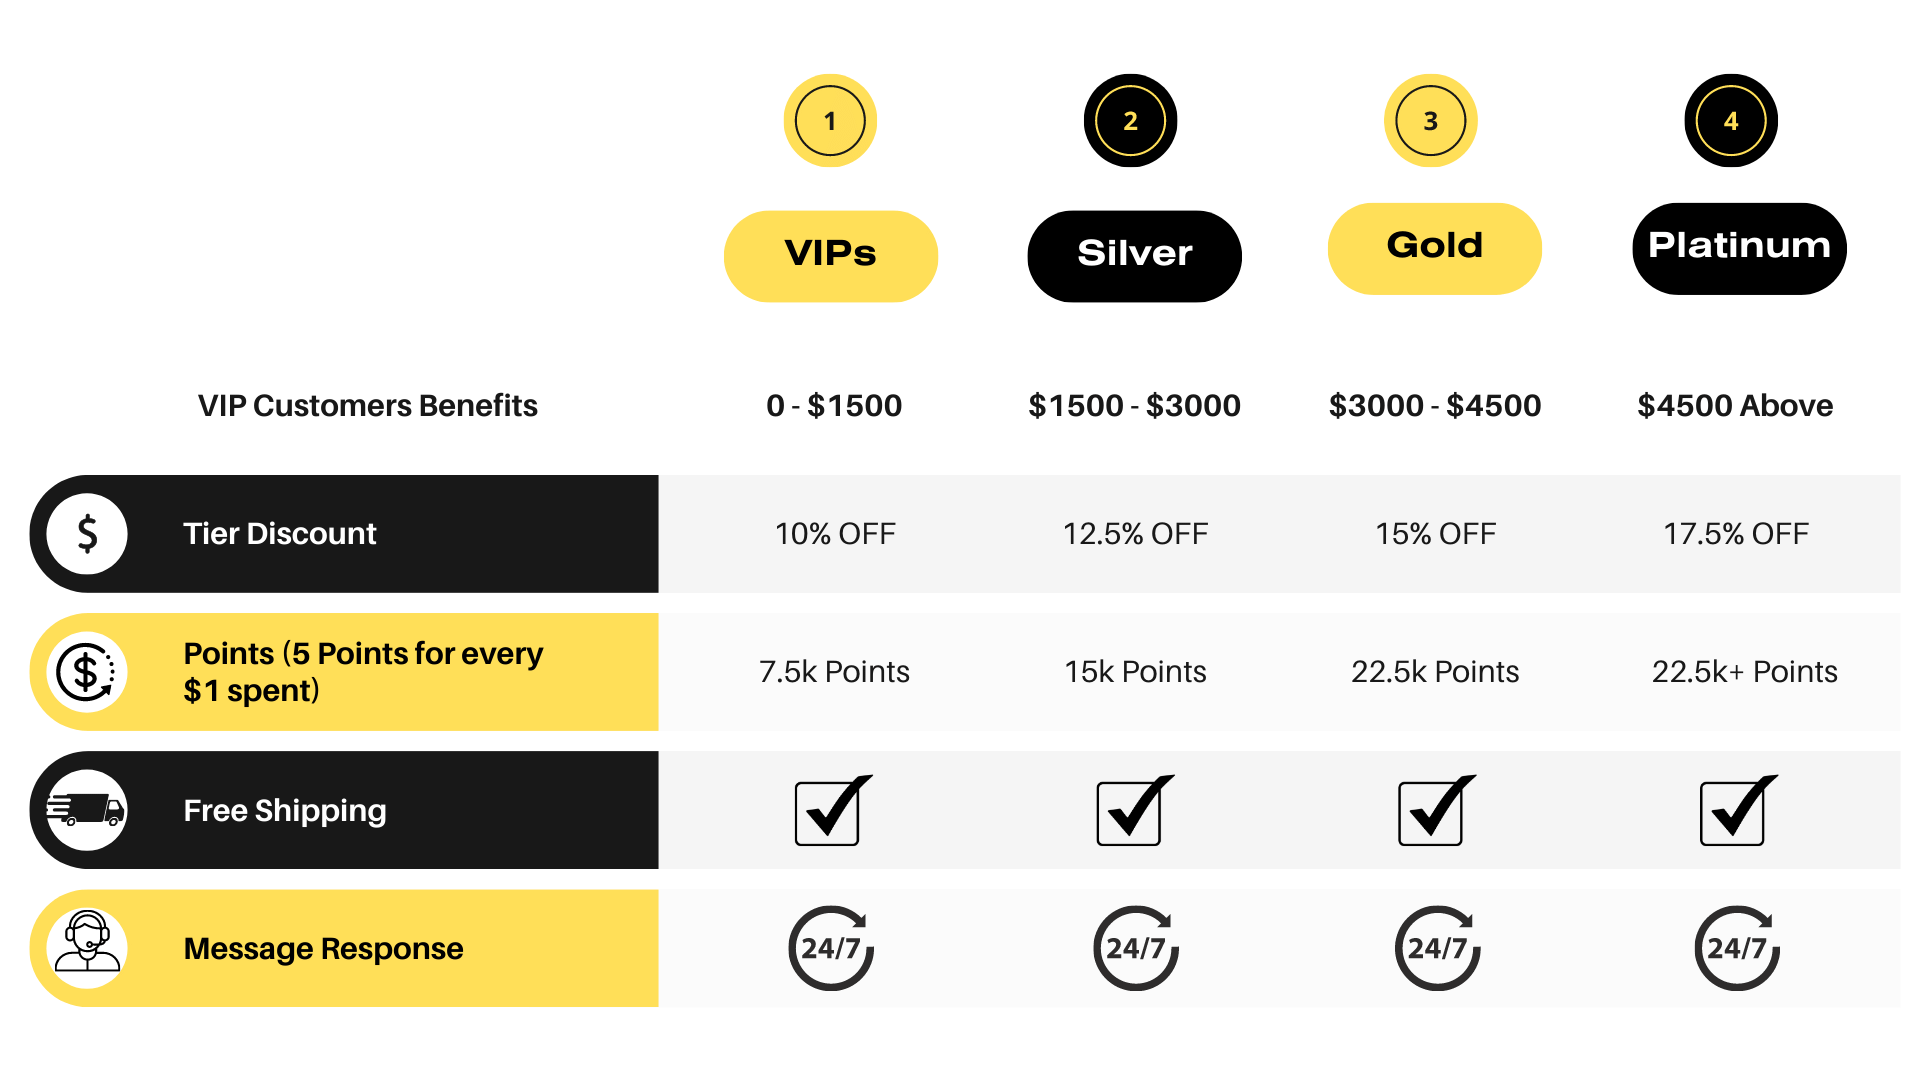
Task: Click the headset support agent icon
Action: 87,948
